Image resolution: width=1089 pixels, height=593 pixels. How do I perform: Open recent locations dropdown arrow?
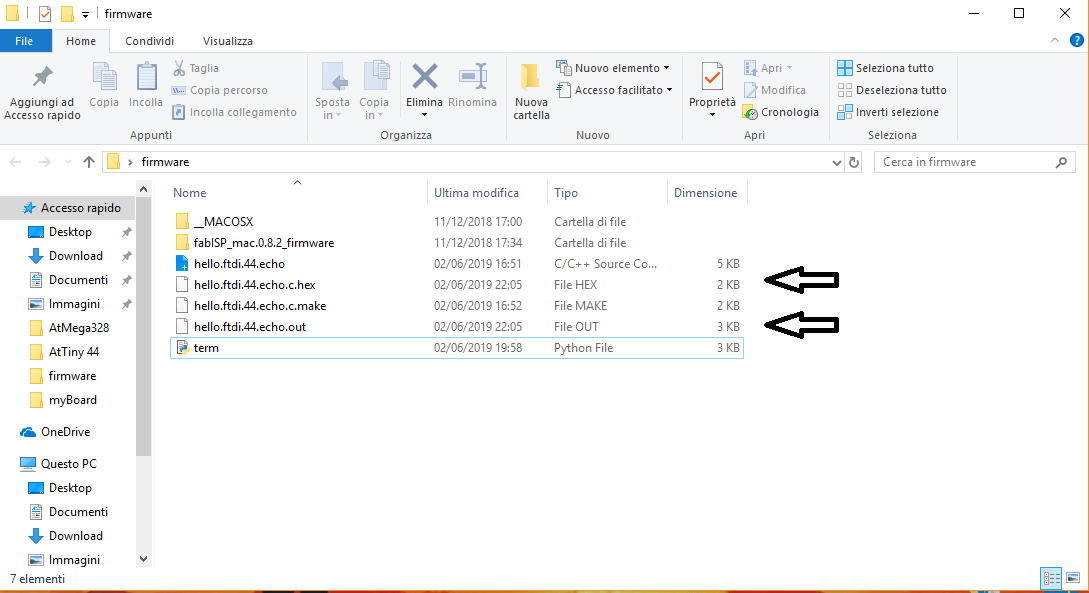click(68, 162)
